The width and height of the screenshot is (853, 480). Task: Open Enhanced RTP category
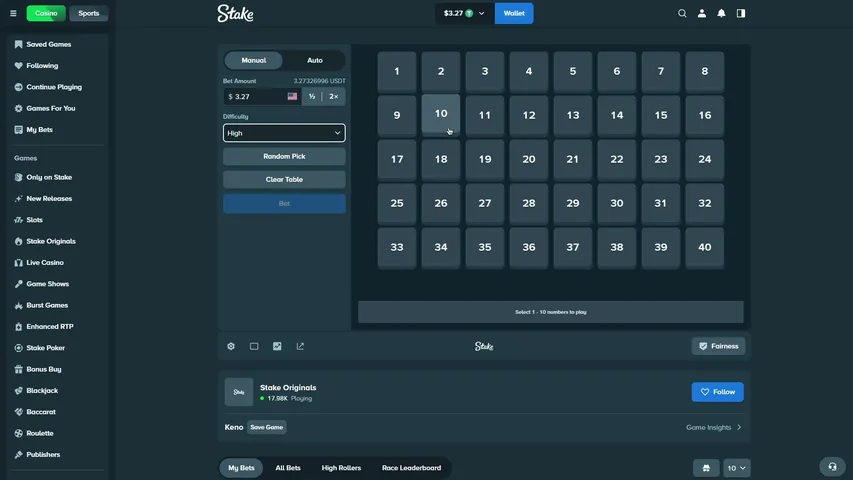pos(50,327)
